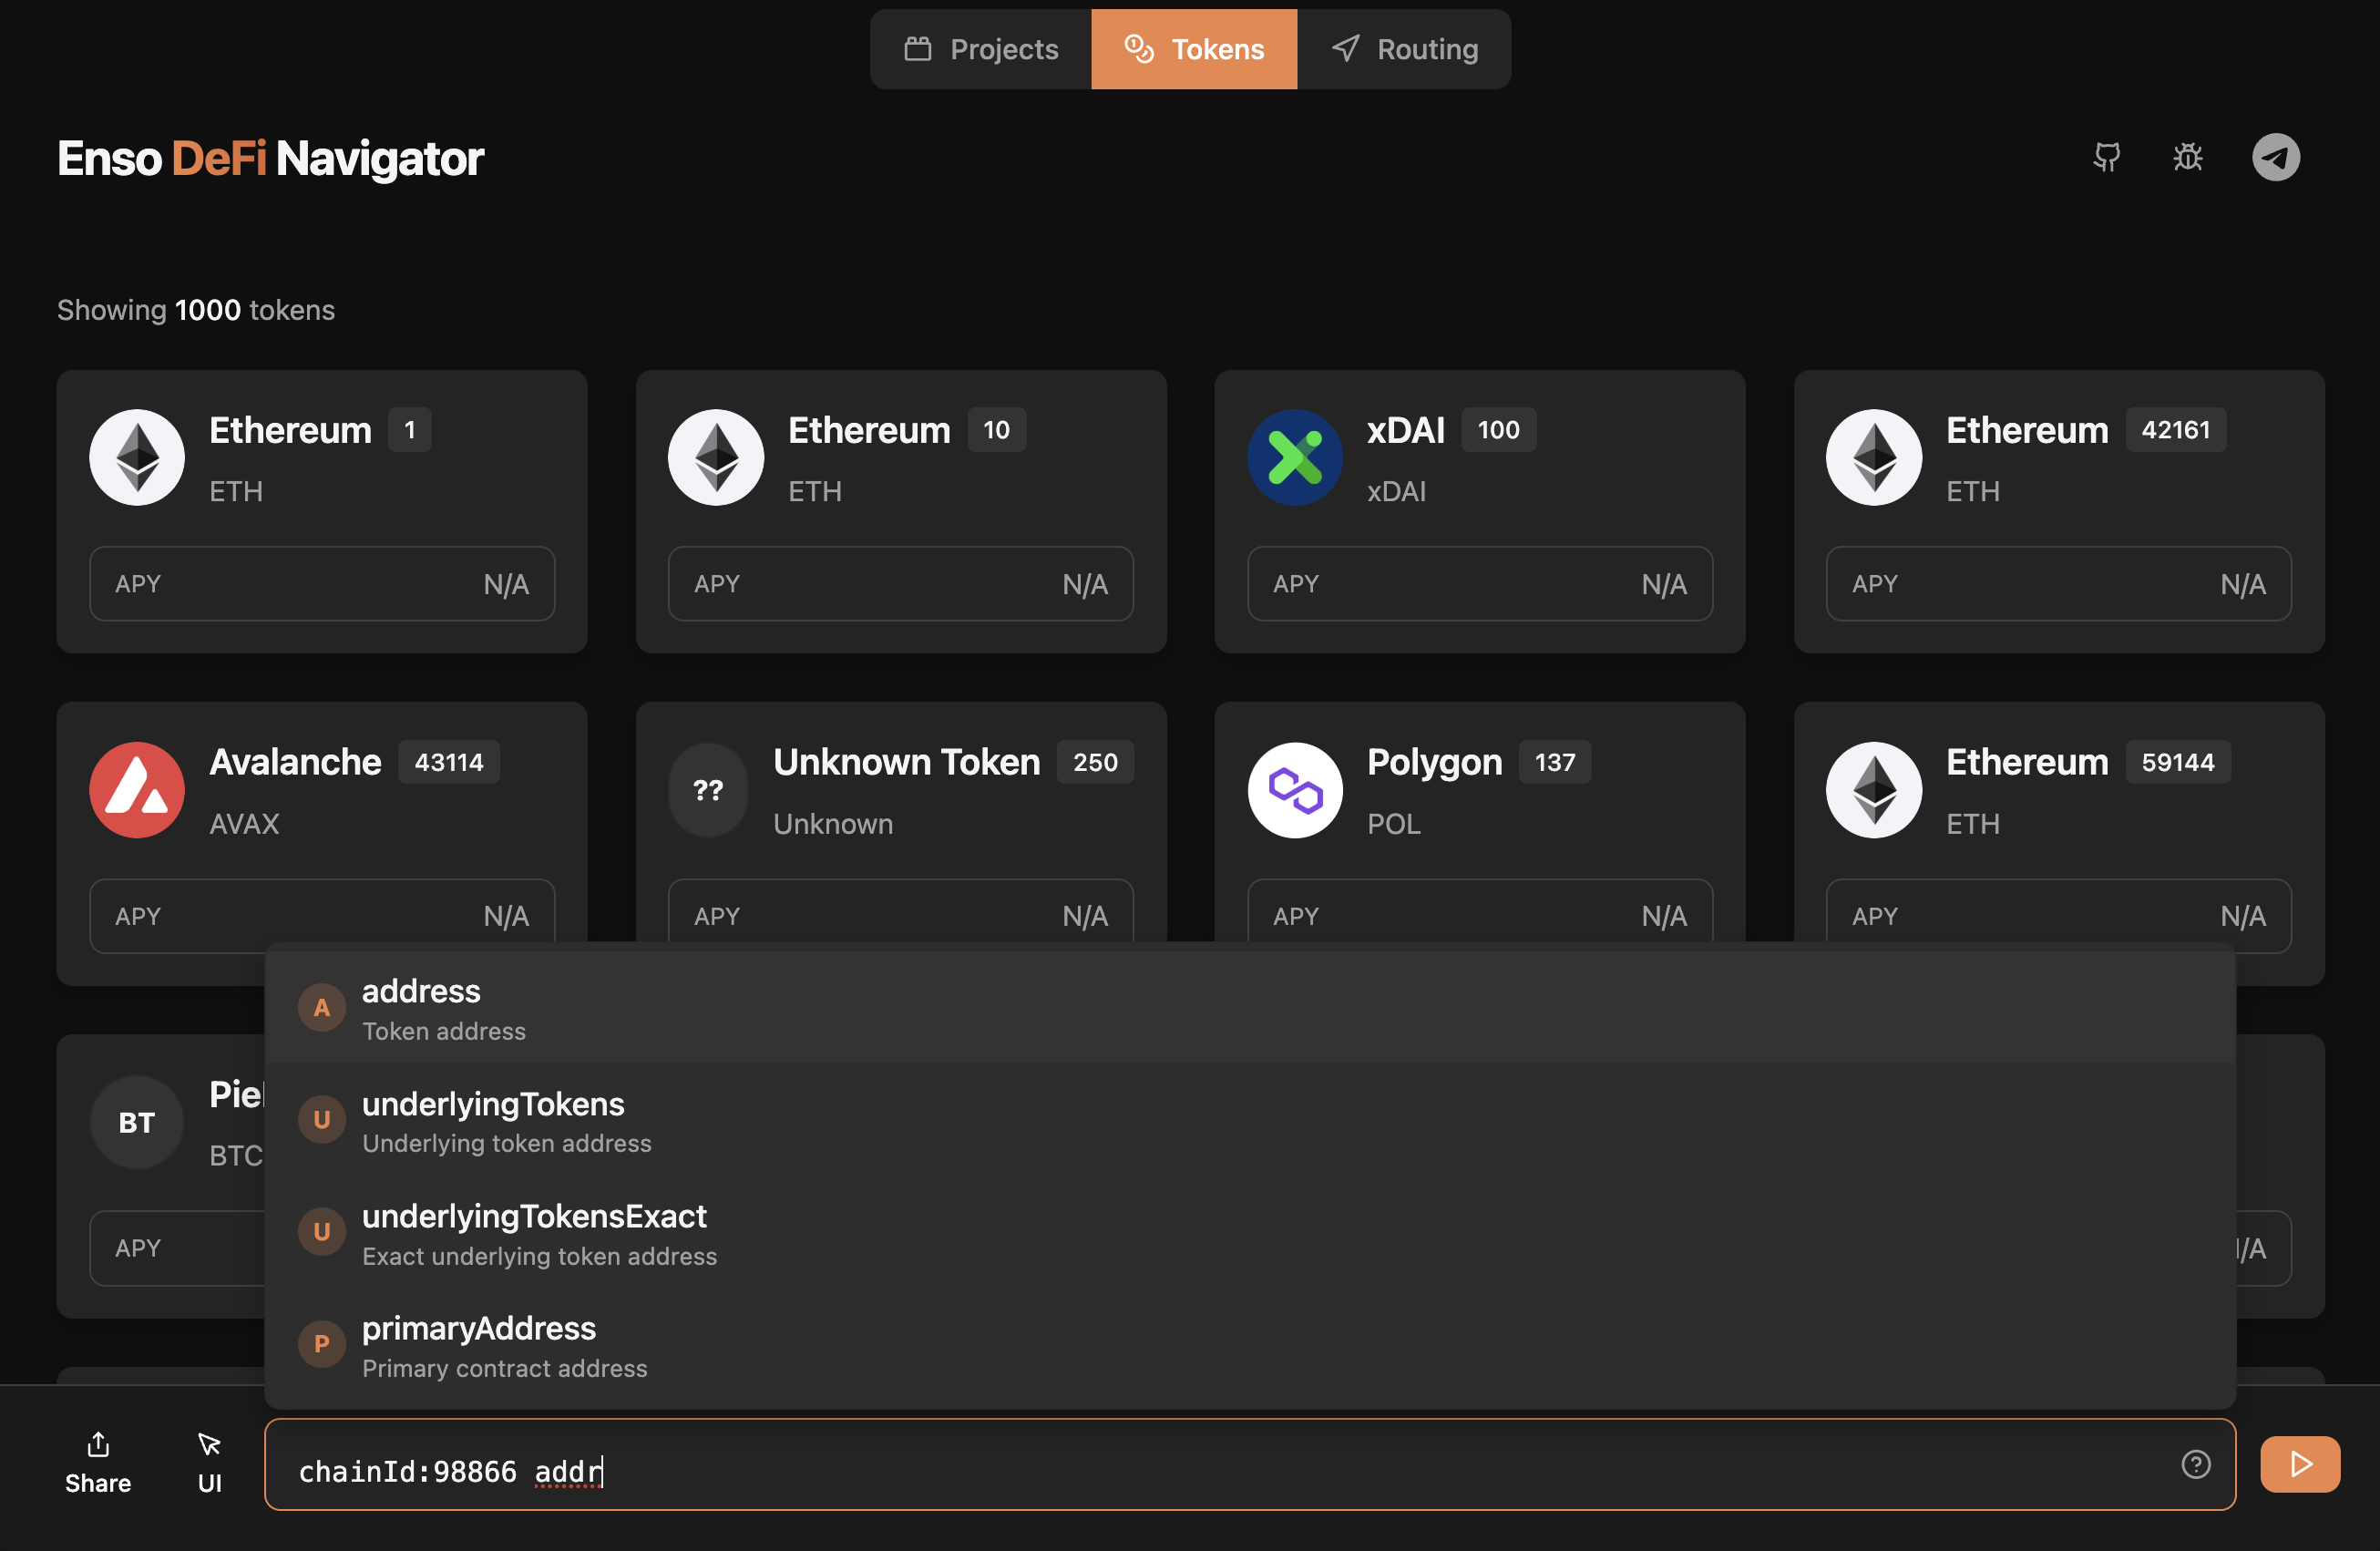Select the Tokens tab
The height and width of the screenshot is (1551, 2380).
(x=1194, y=49)
